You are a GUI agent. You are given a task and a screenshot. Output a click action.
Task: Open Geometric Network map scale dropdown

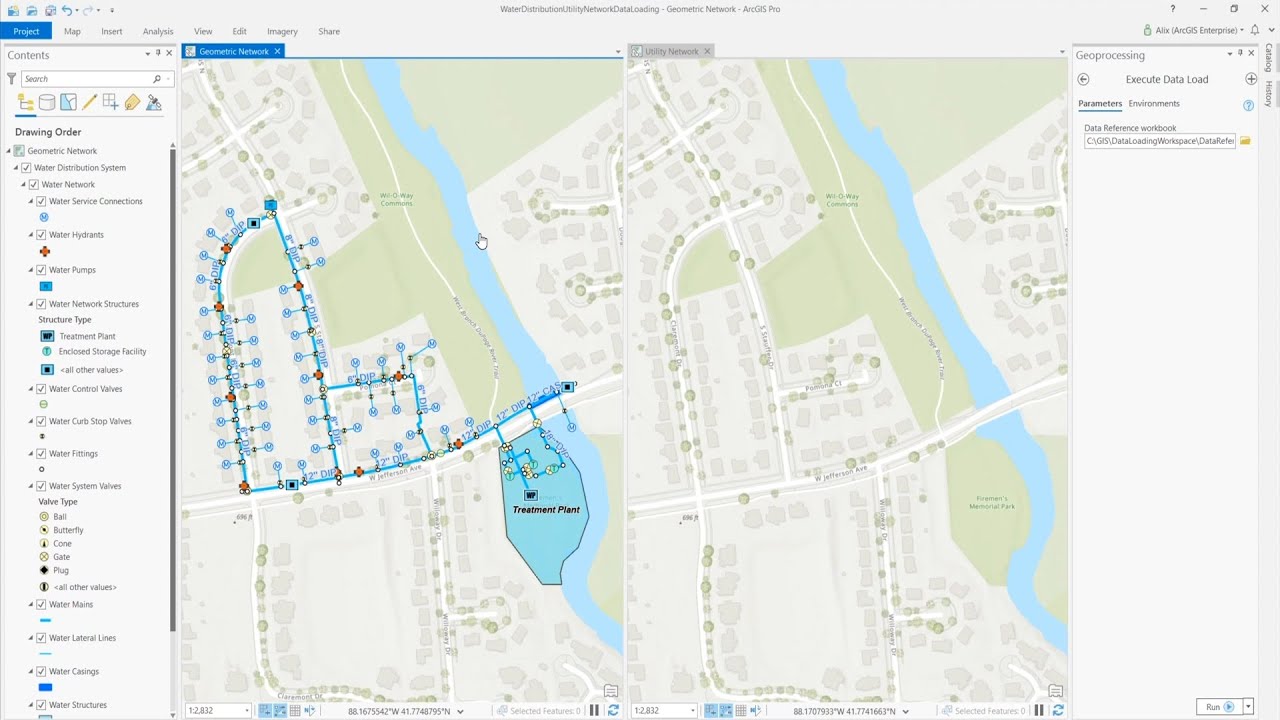coord(247,710)
